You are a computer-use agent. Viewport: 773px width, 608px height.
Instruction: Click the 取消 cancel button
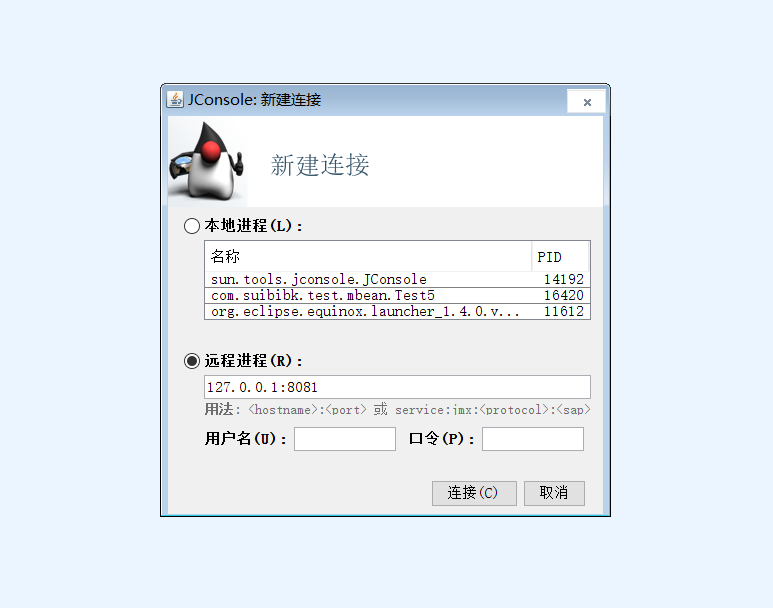(554, 493)
